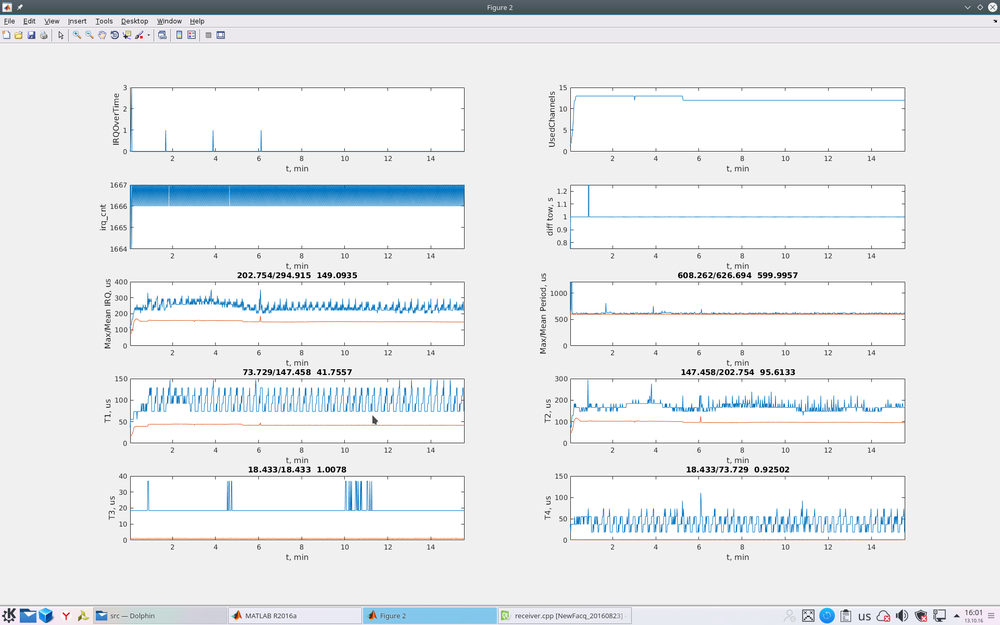
Task: Save the figure using the floppy icon
Action: (x=31, y=35)
